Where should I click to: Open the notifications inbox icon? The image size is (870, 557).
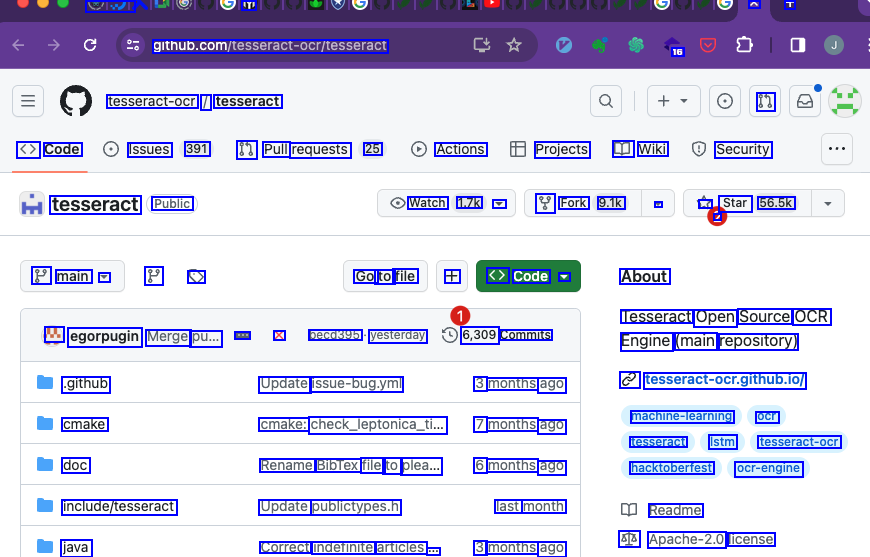[x=803, y=101]
